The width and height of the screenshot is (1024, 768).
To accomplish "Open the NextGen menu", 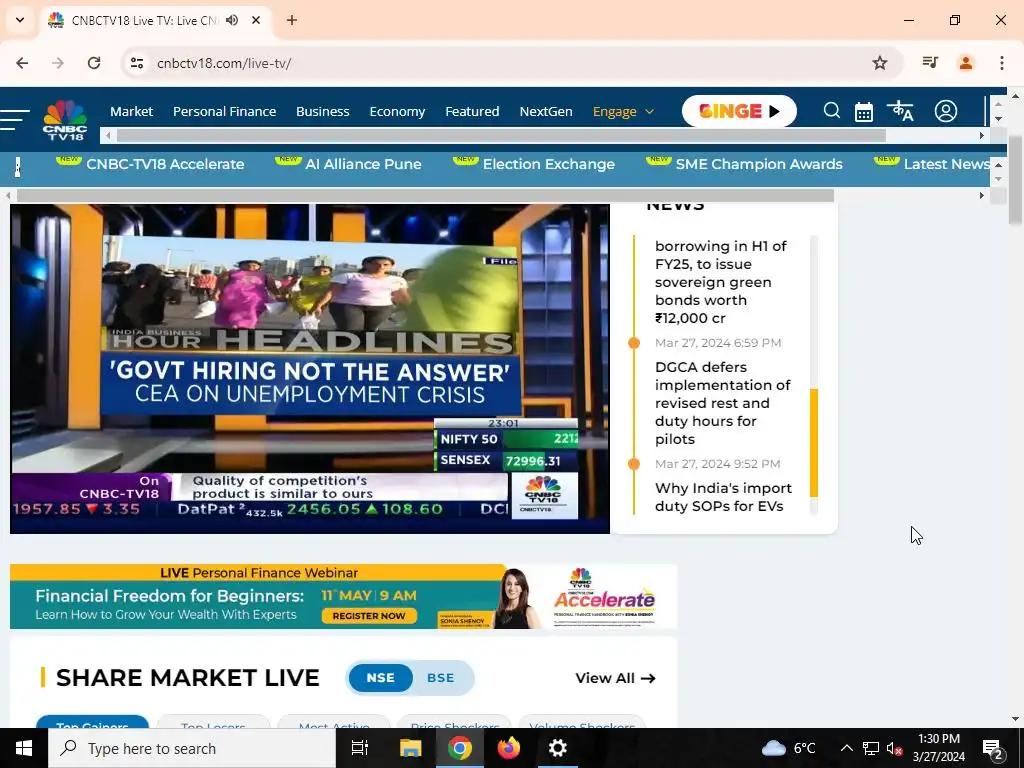I will (x=546, y=112).
